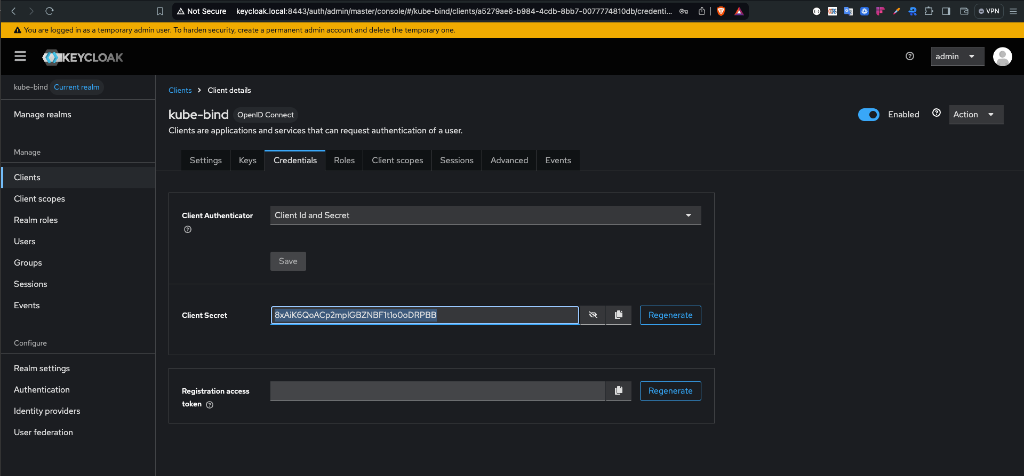
Task: Open the Roles tab
Action: pyautogui.click(x=344, y=160)
